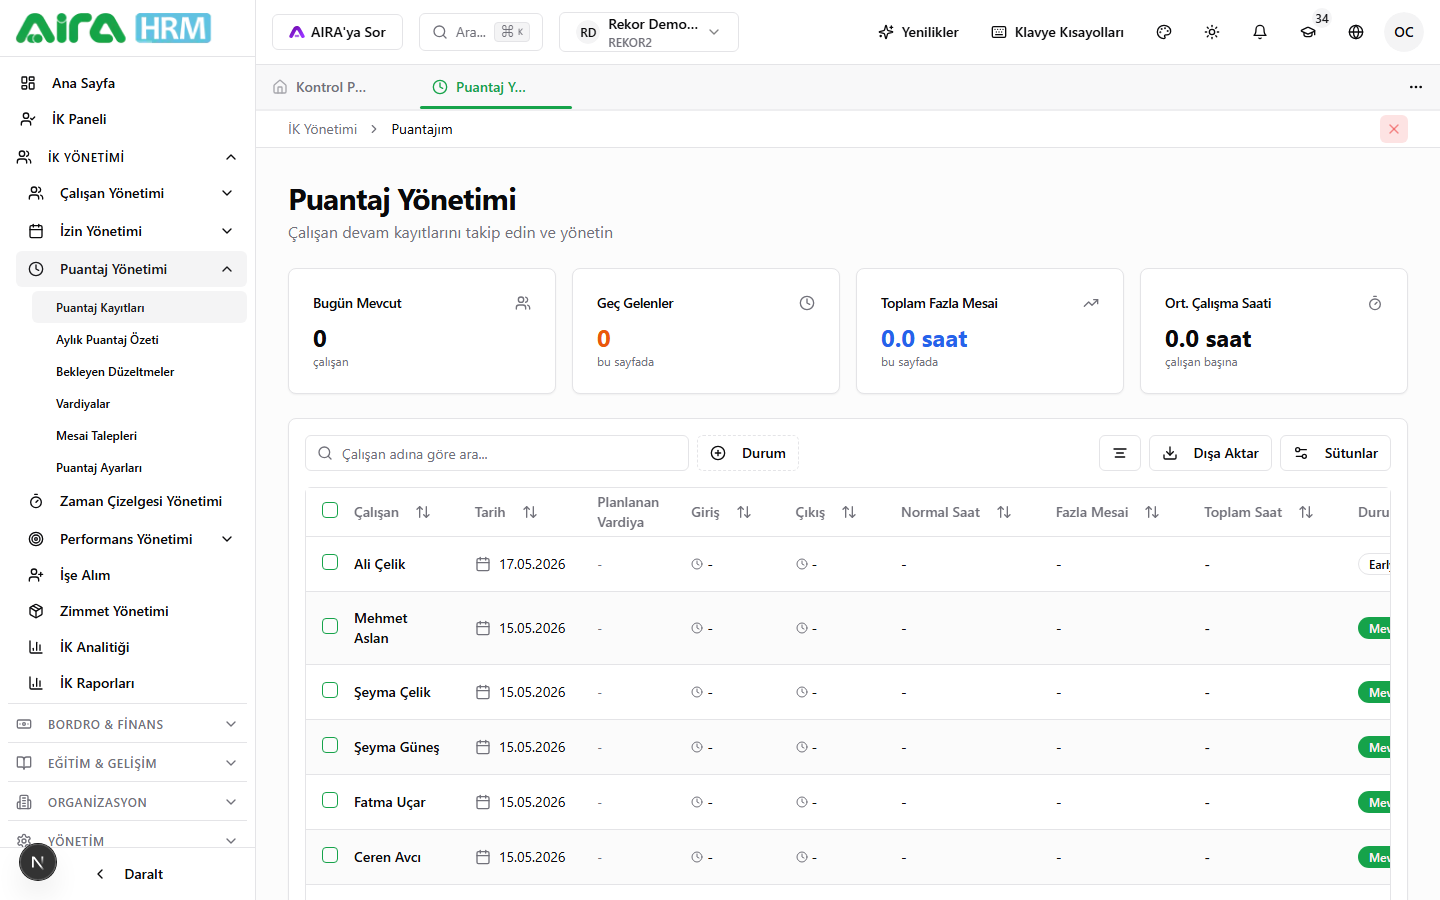Screen dimensions: 1440x900
Task: Sort by Çıkış column arrows
Action: click(849, 512)
